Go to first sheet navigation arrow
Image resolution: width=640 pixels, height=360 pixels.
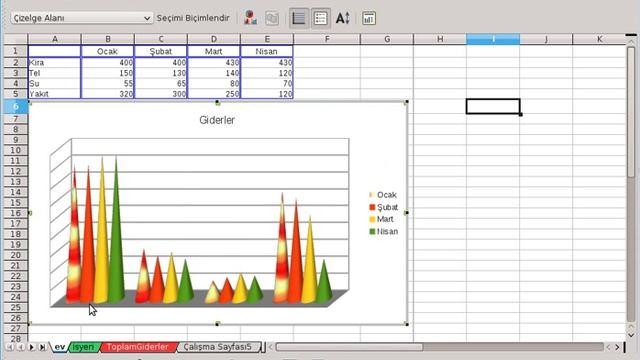tap(10, 347)
